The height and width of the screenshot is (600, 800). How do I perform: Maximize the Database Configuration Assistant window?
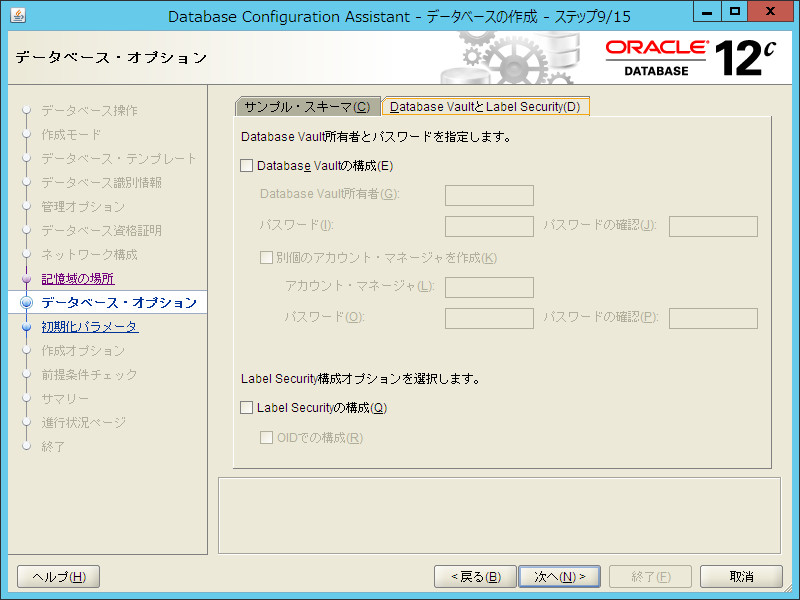[734, 12]
